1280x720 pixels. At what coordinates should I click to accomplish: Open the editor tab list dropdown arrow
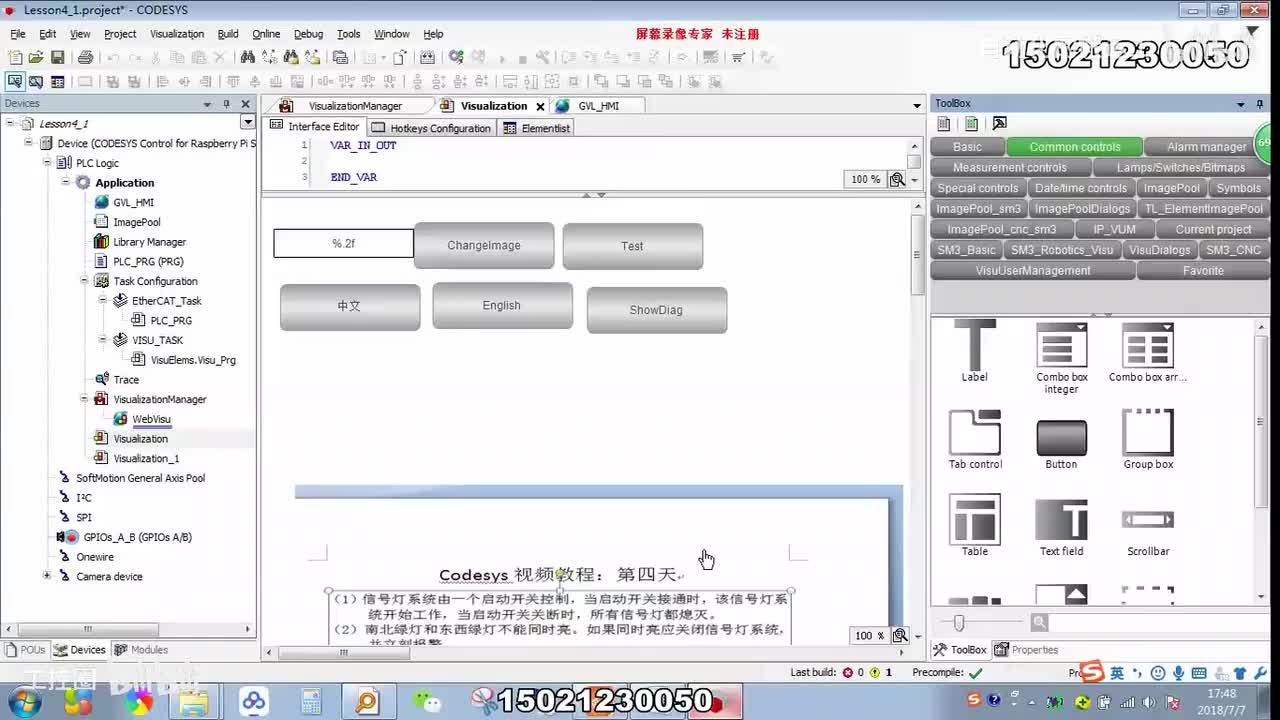[x=917, y=106]
